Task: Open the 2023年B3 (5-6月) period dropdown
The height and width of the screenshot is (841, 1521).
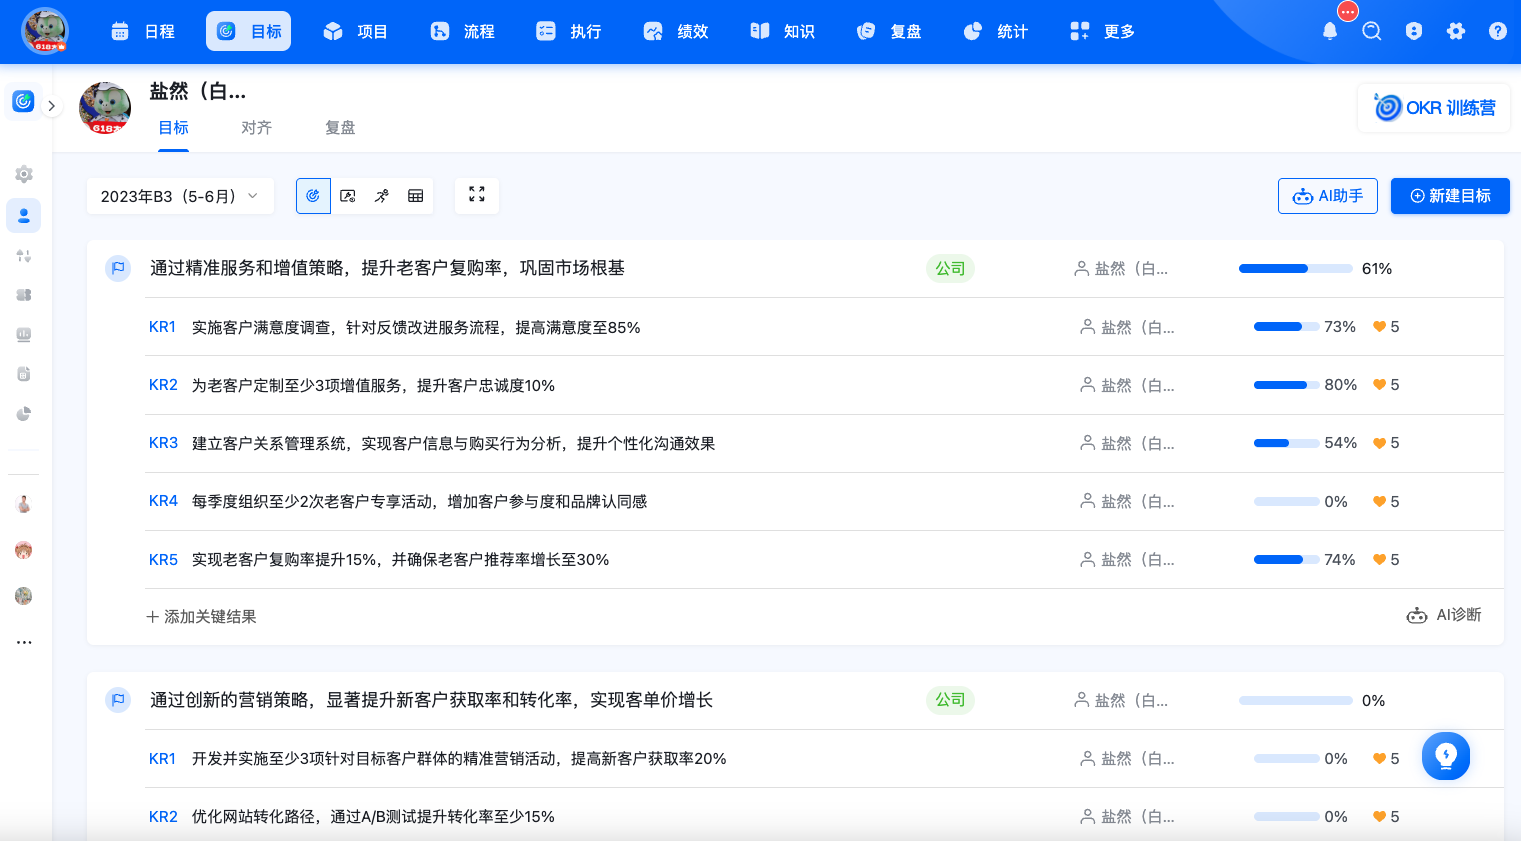Action: click(181, 196)
